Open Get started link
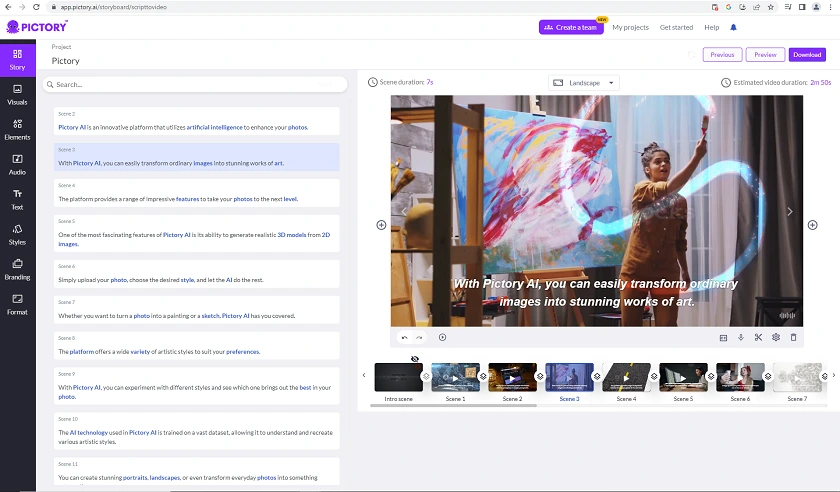 click(x=676, y=27)
